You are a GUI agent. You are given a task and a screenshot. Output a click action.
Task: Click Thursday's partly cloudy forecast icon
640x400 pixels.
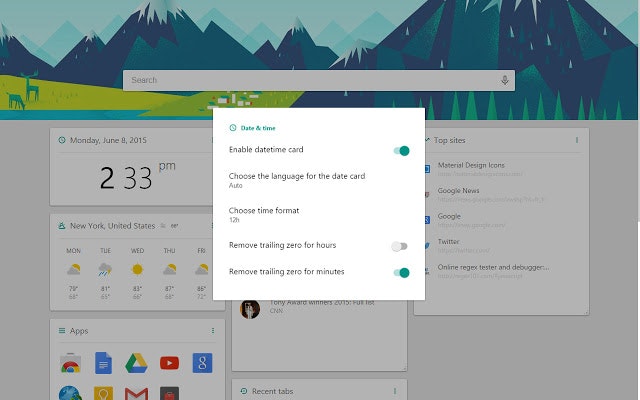(169, 269)
